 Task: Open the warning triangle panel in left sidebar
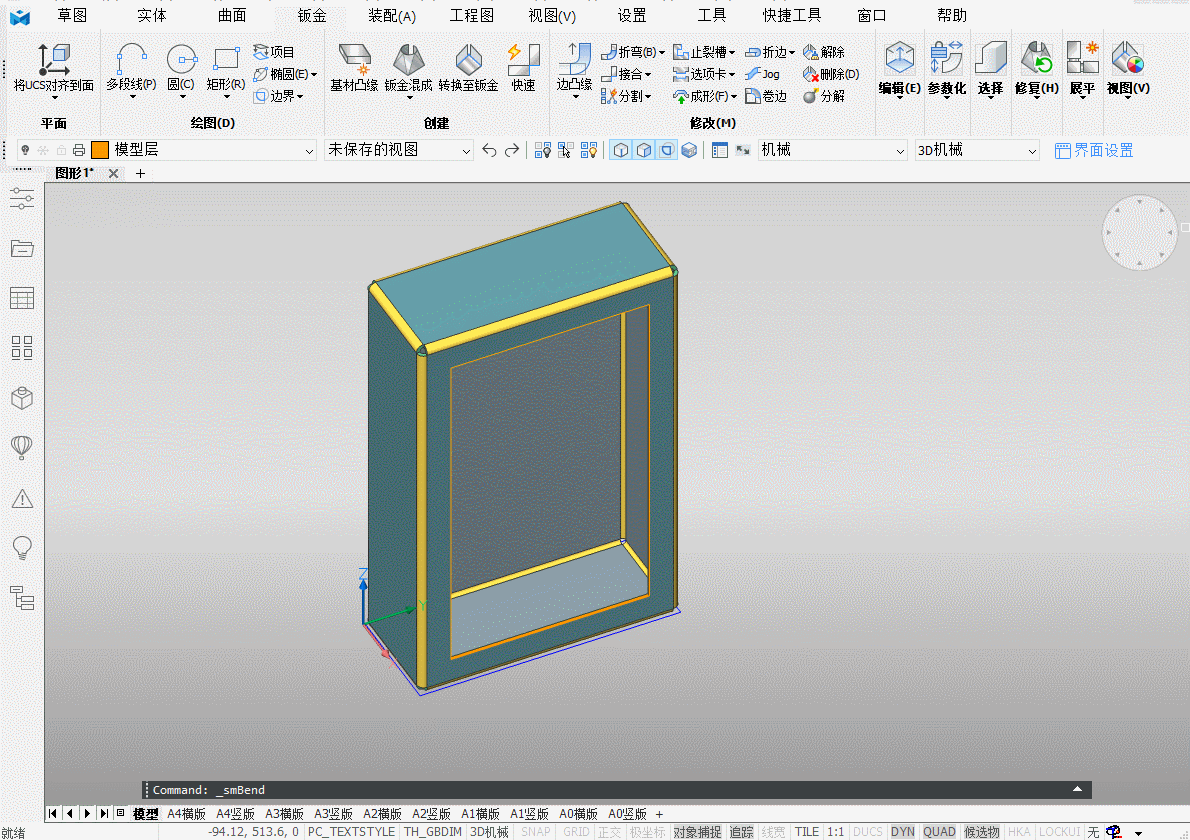click(22, 499)
